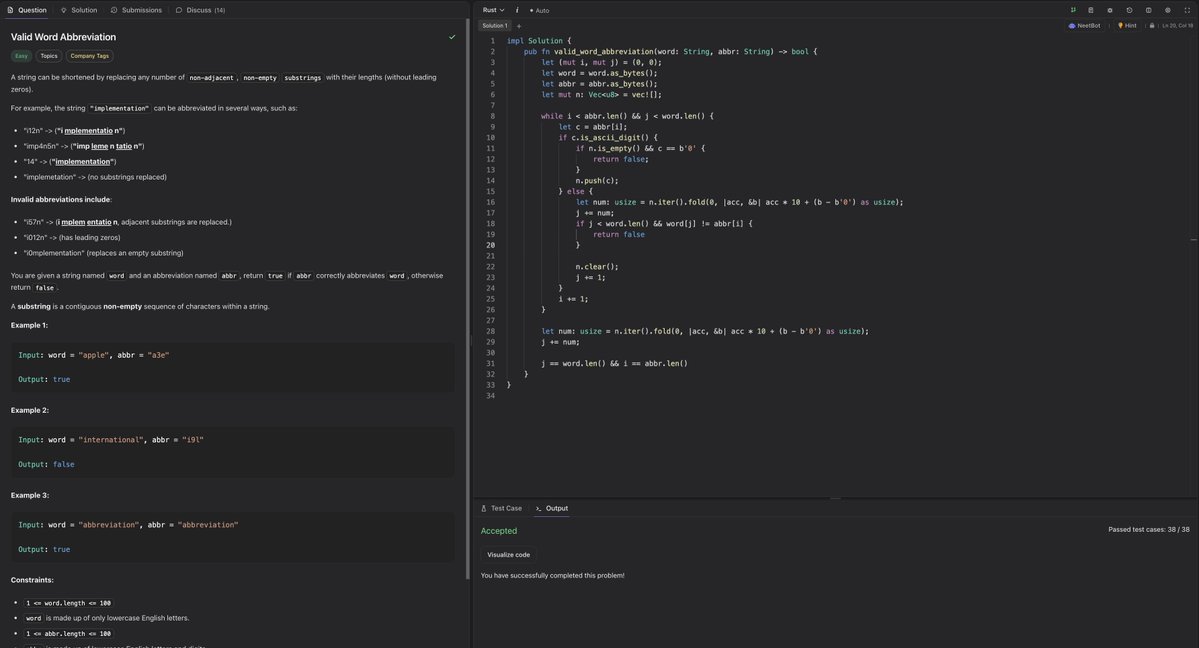The image size is (1199, 648).
Task: Click the clipboard notes icon in the editor toolbar
Action: 1091,10
